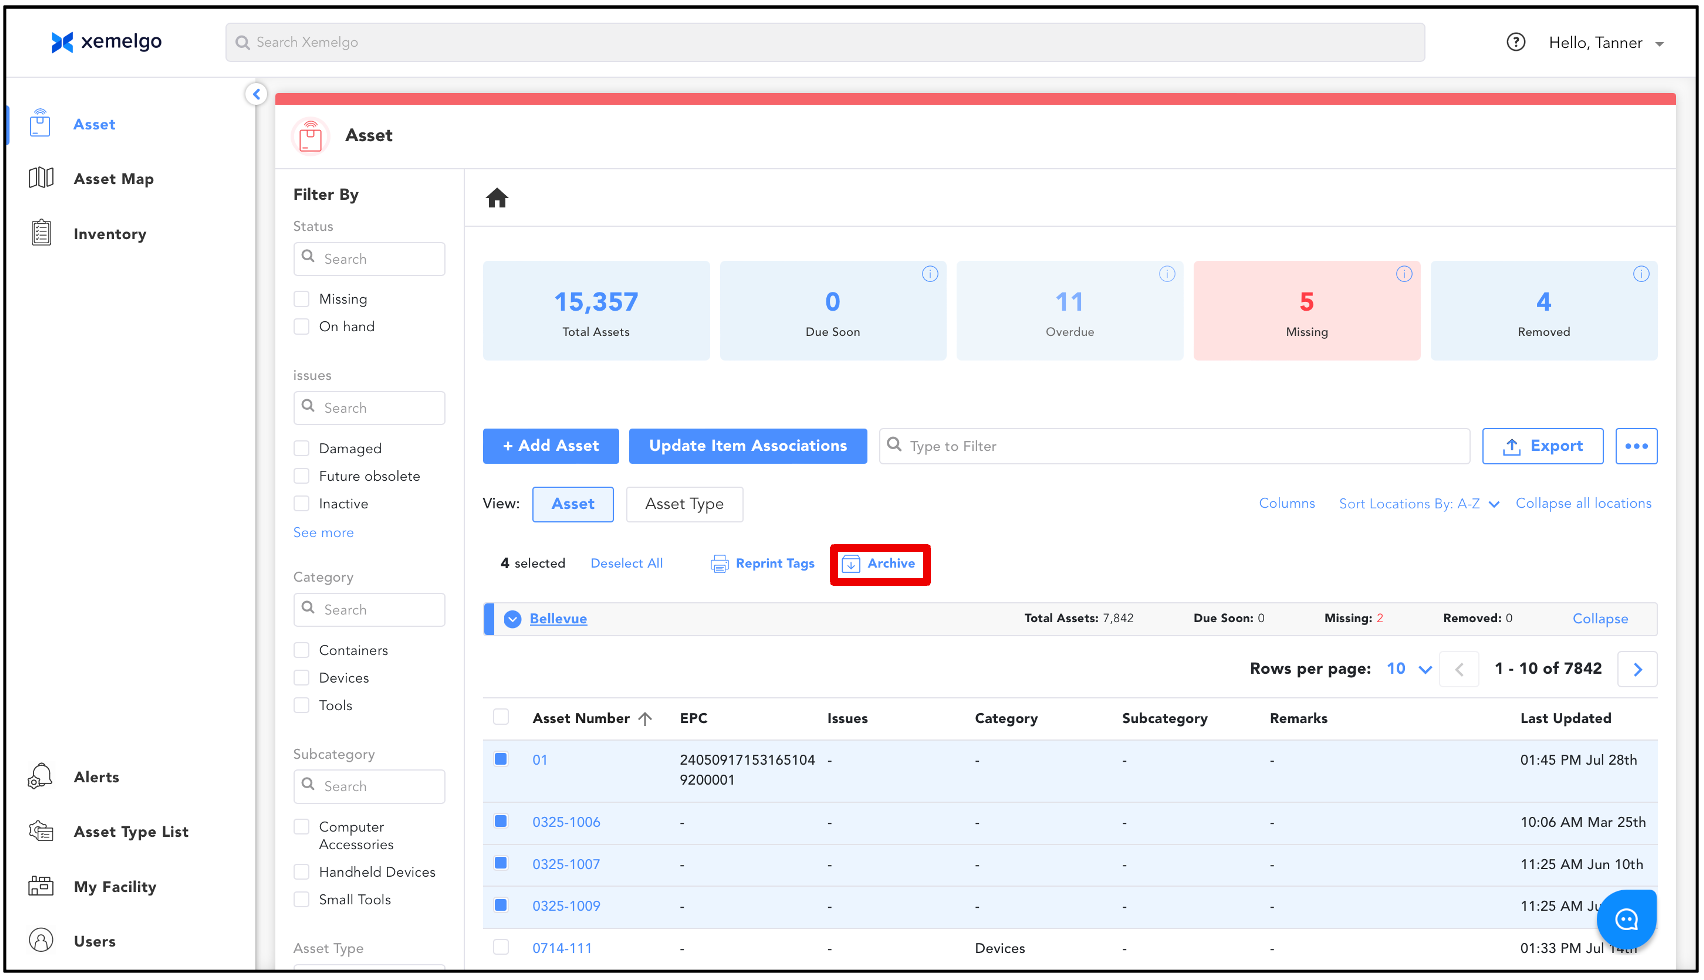Open Asset Map in sidebar
1704x980 pixels.
click(x=91, y=179)
